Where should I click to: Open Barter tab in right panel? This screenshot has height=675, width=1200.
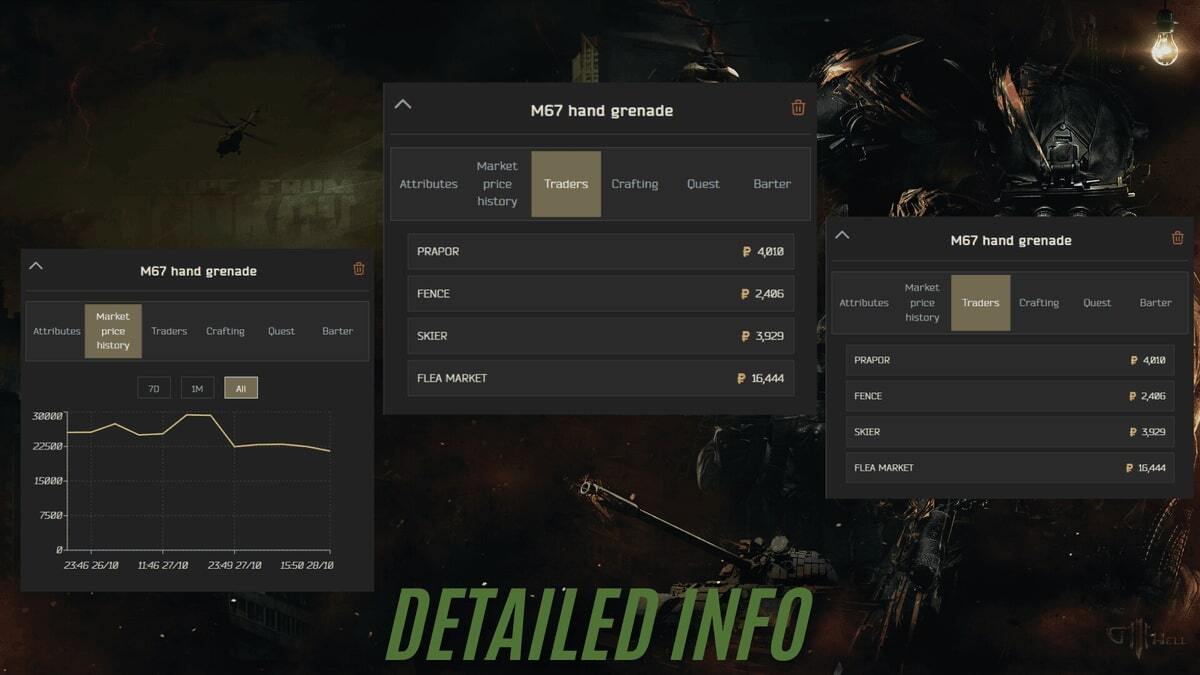tap(1156, 303)
